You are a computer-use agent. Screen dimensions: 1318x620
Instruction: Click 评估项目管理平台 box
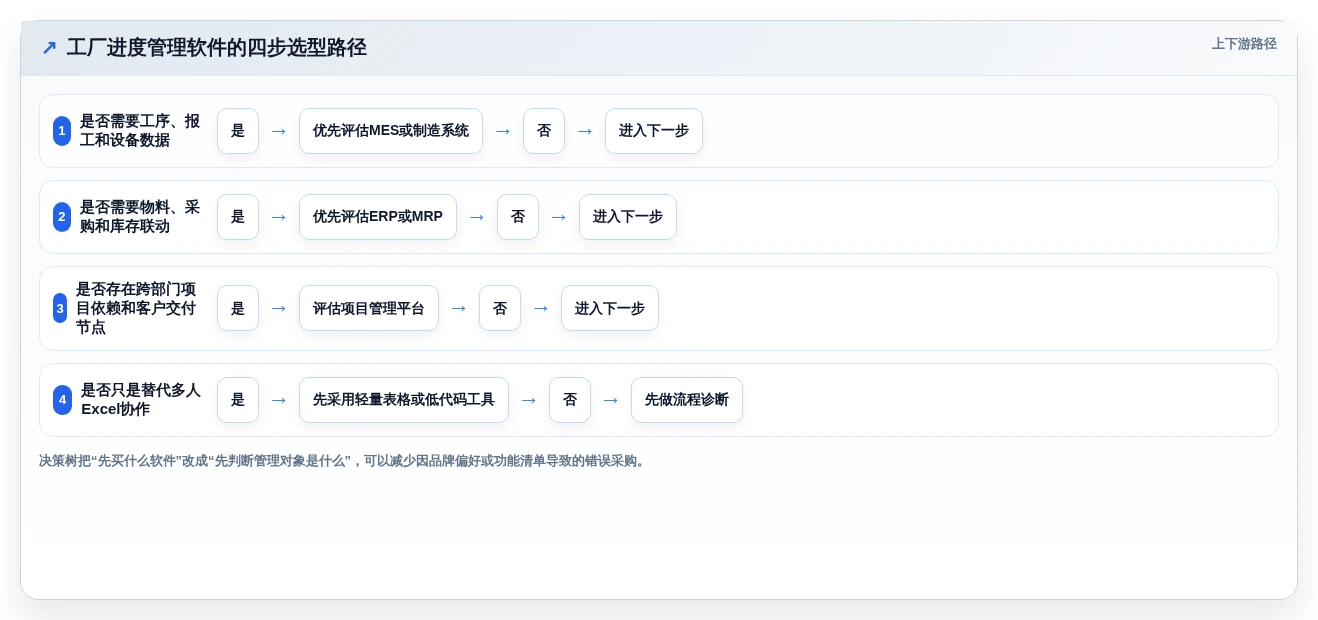(369, 308)
